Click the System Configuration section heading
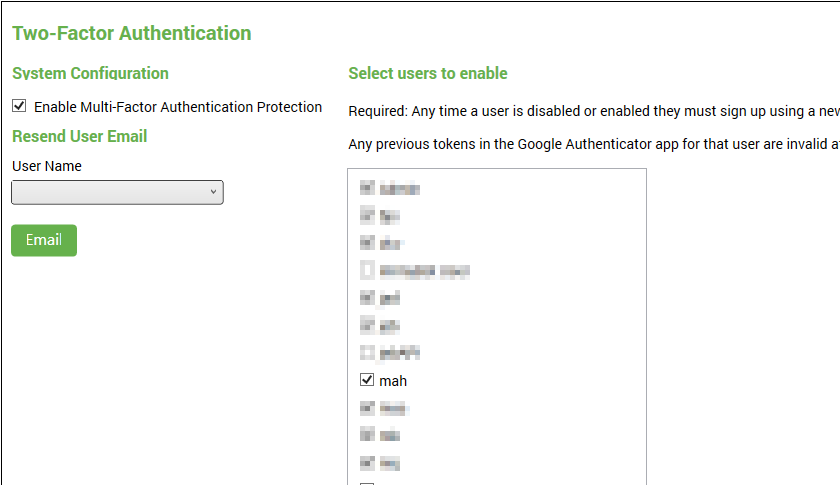Screen dimensions: 840x485 90,73
